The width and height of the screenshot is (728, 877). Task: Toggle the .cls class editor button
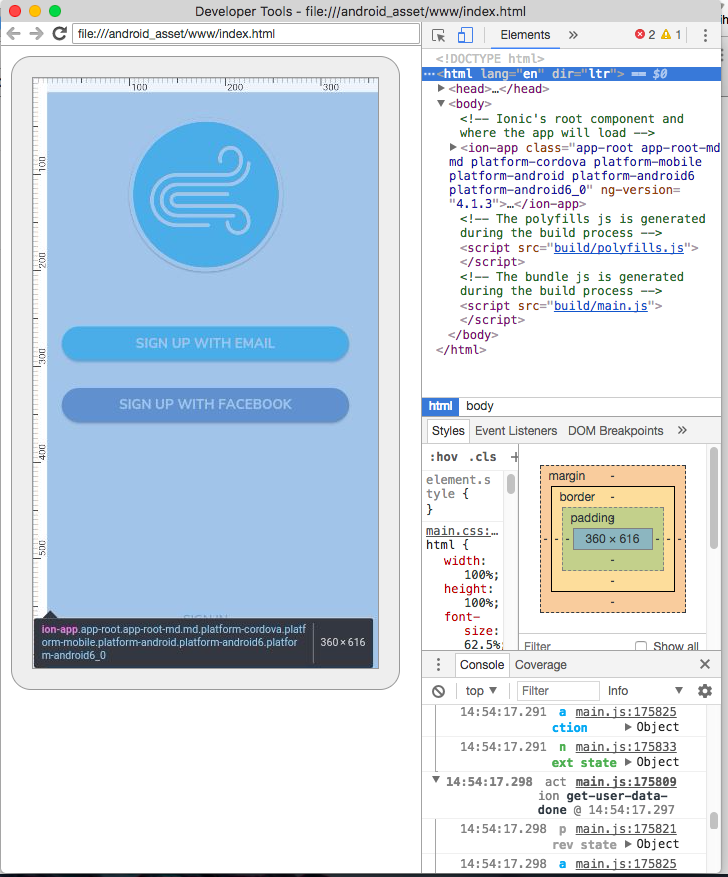(483, 457)
